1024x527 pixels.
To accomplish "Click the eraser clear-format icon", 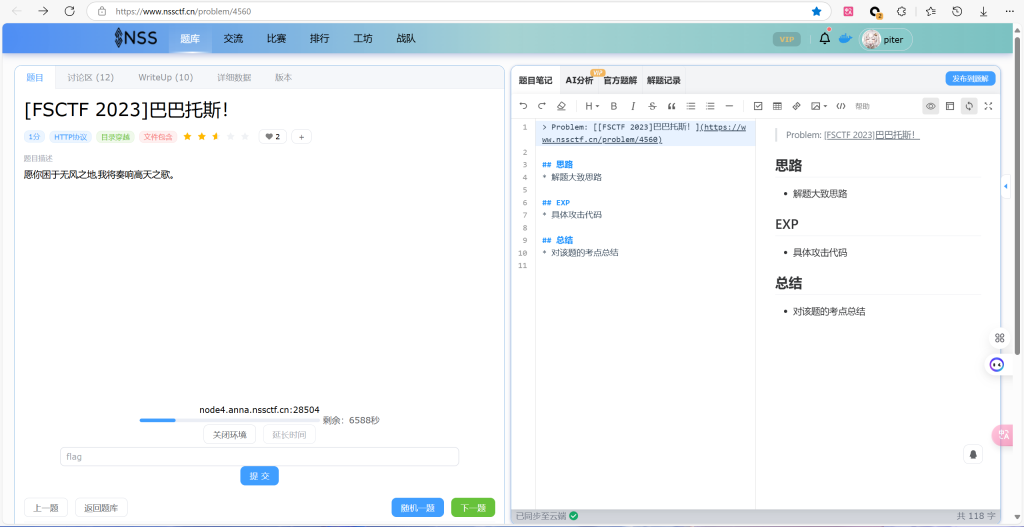I will (x=561, y=106).
